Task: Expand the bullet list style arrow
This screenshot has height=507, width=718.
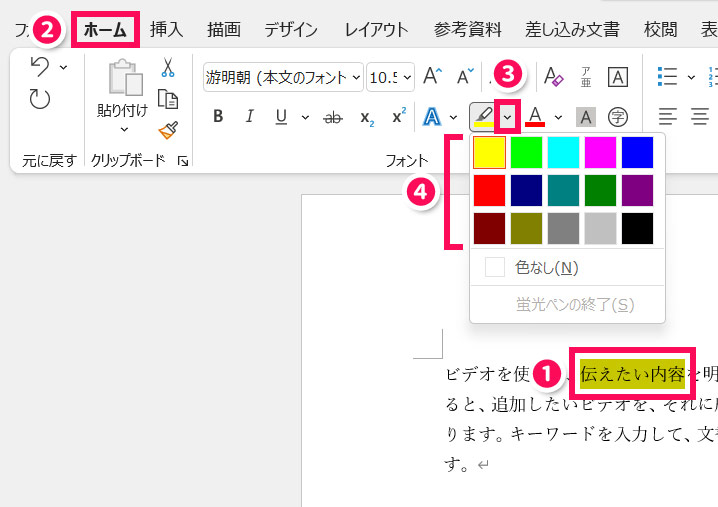Action: tap(691, 77)
